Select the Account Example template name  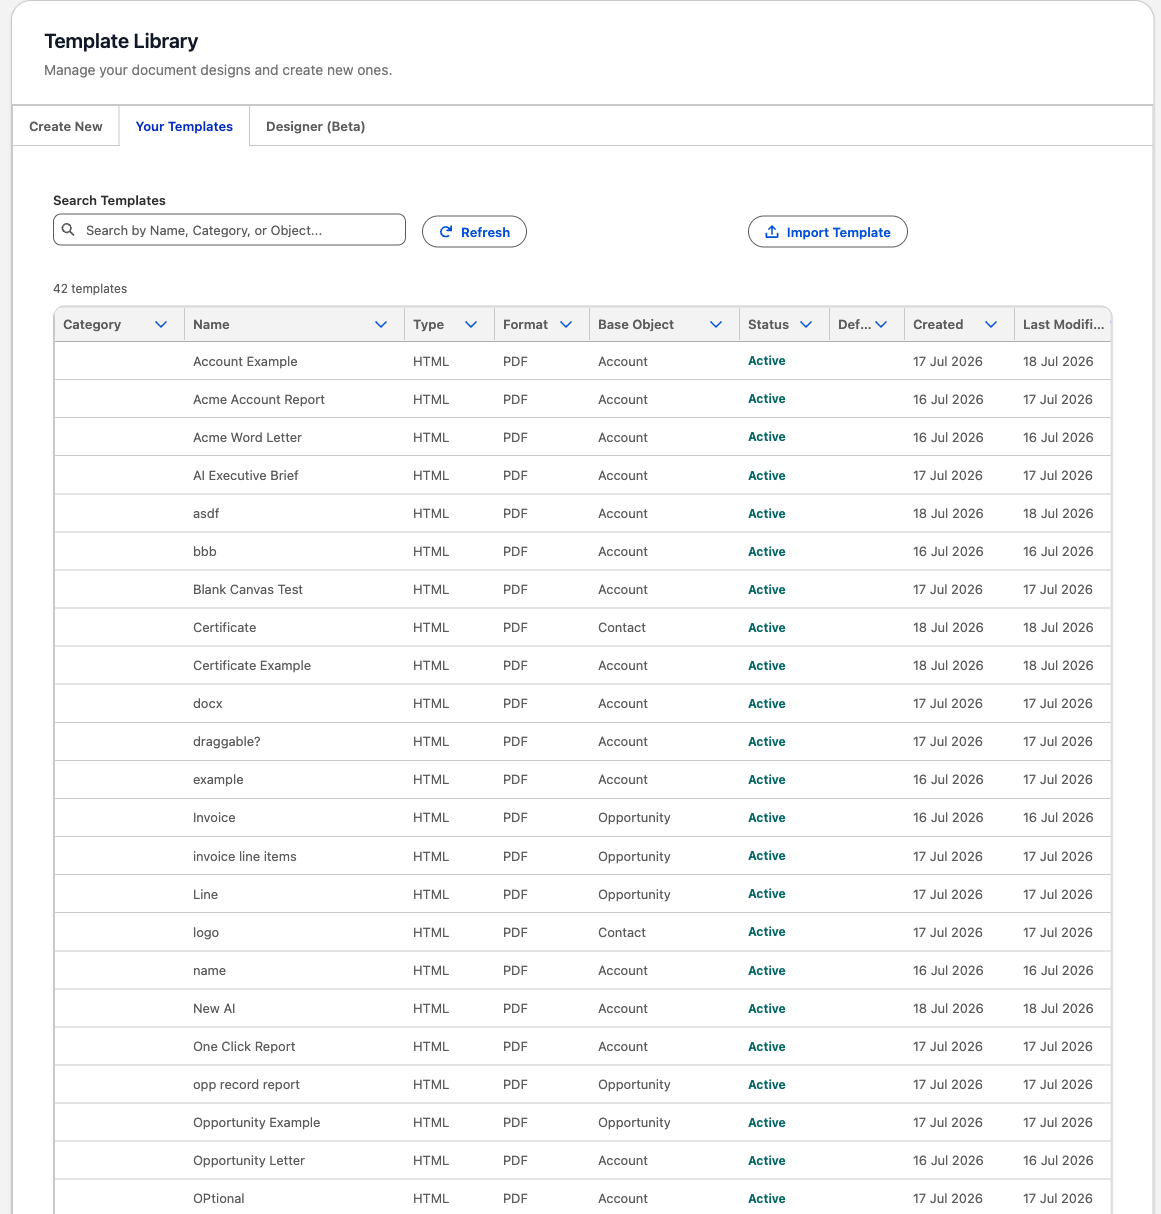tap(245, 361)
